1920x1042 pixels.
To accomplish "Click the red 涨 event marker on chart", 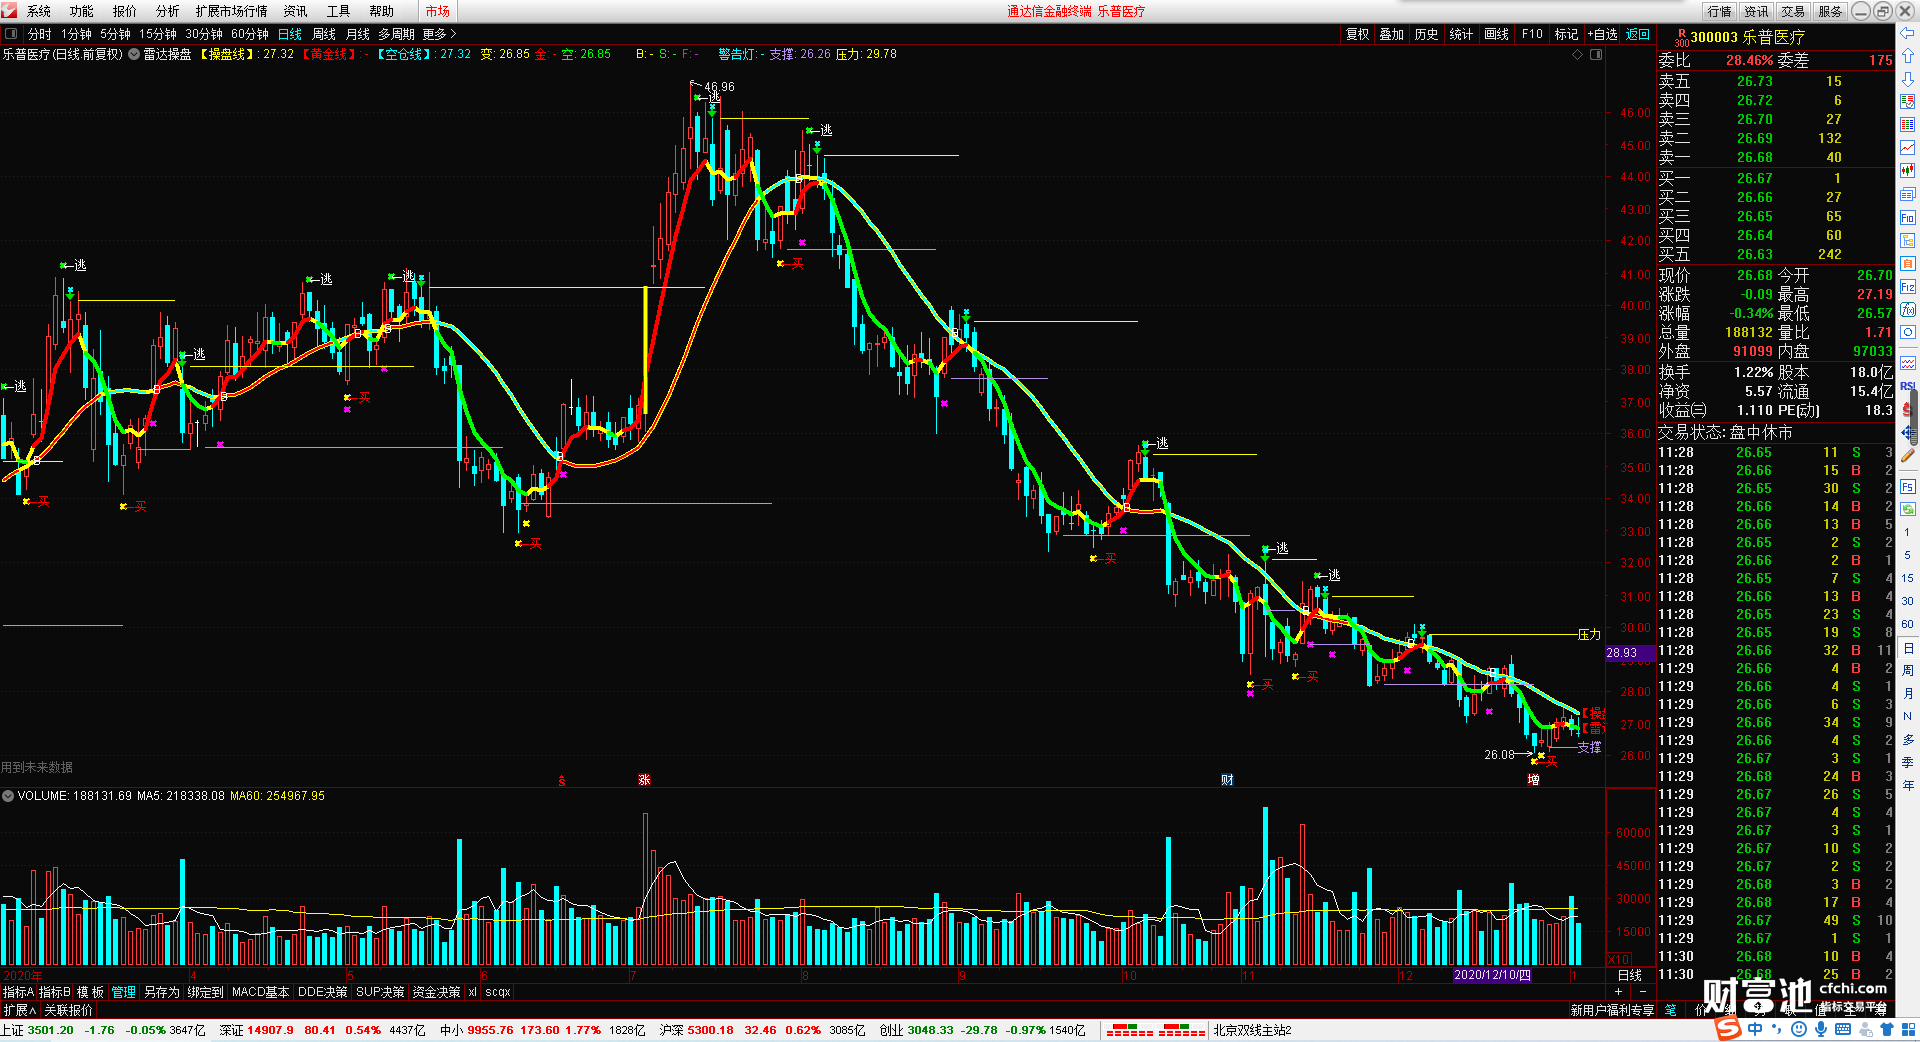I will [x=644, y=780].
